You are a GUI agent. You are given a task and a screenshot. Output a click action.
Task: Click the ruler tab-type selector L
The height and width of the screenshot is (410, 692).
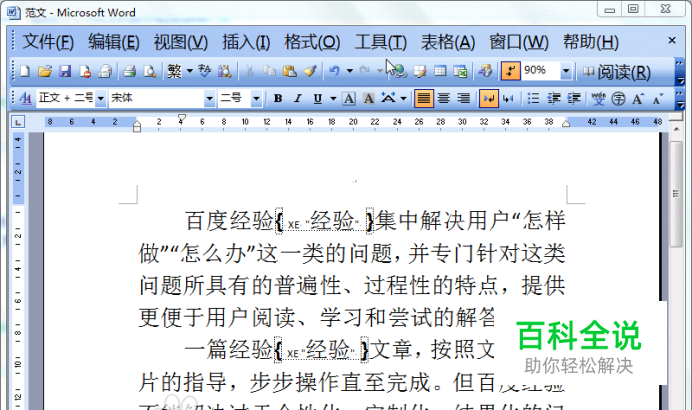click(x=18, y=122)
